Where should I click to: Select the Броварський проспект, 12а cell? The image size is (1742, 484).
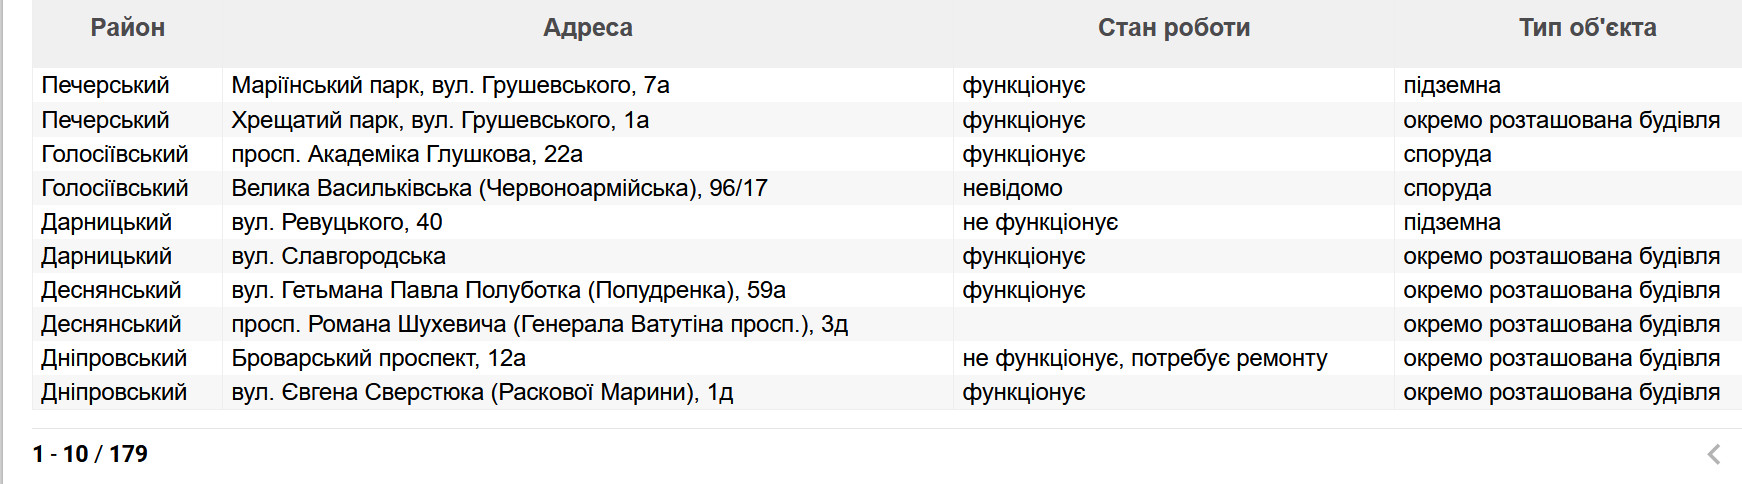pos(378,358)
